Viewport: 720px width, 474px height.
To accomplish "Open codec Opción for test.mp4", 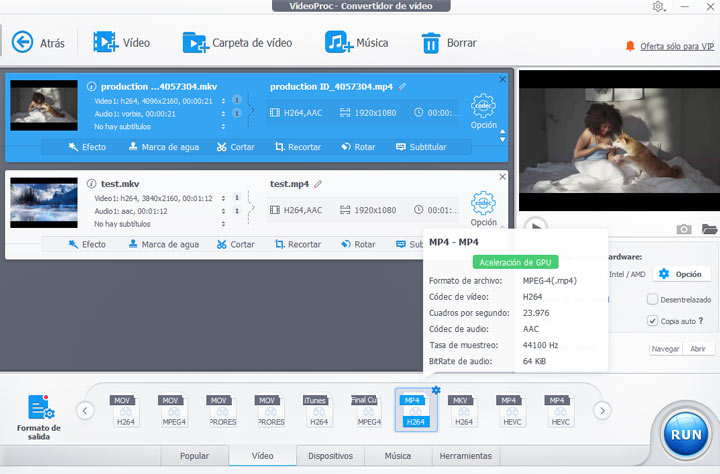I will pos(484,209).
